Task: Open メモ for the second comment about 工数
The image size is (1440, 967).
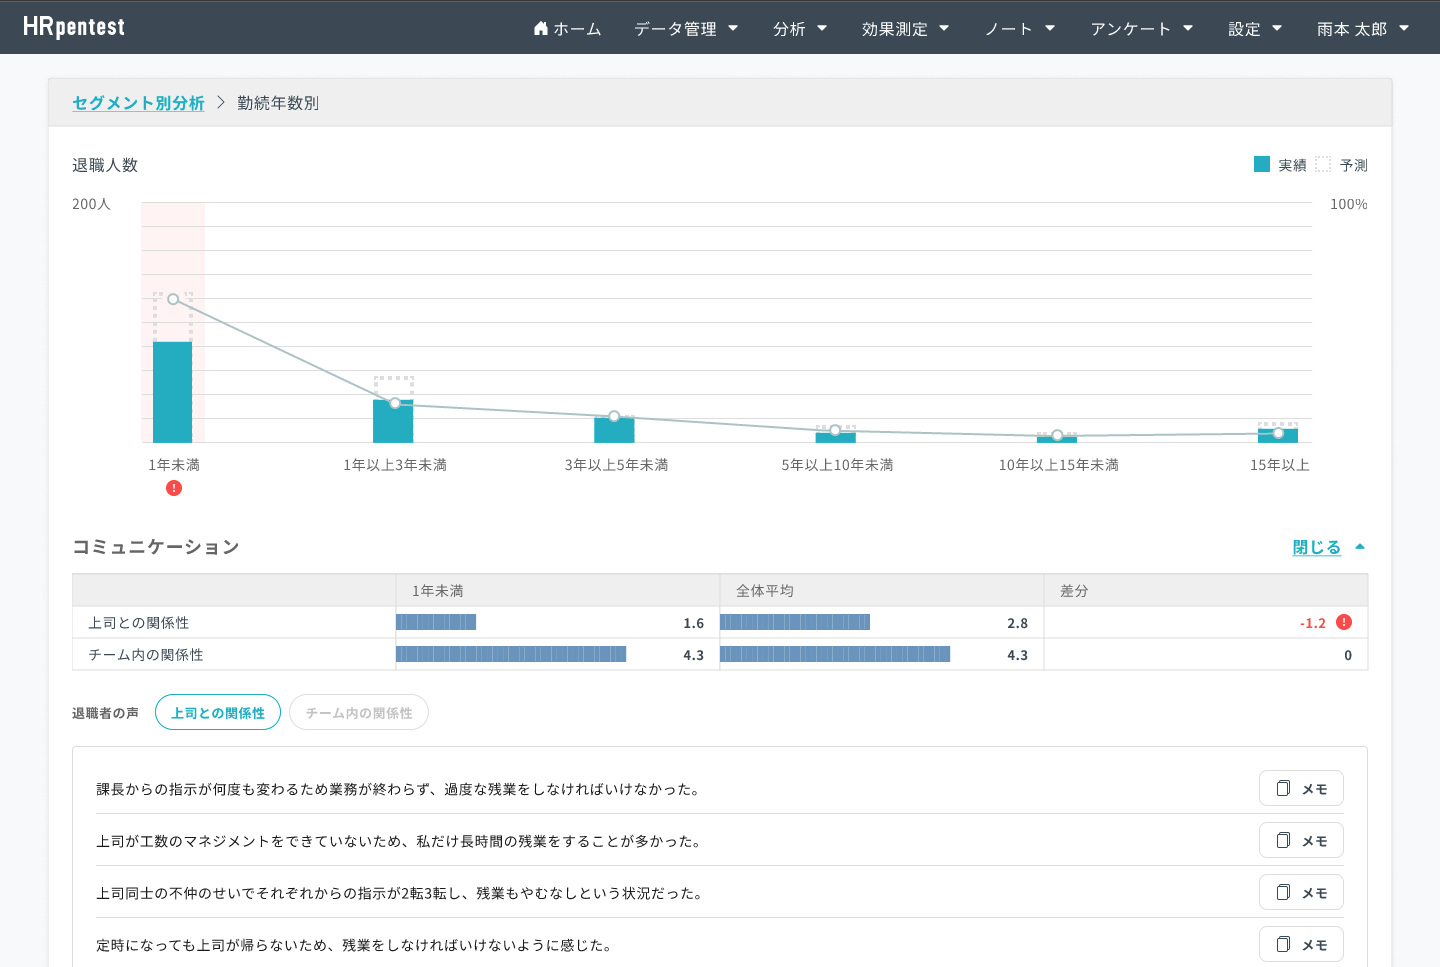Action: click(x=1301, y=840)
